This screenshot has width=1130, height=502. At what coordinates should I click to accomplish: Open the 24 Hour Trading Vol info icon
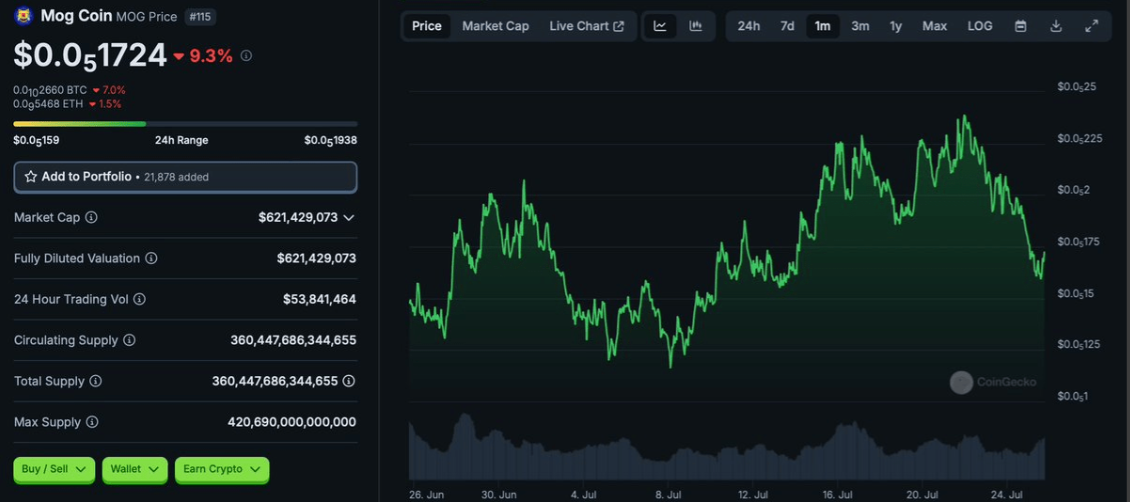tap(140, 299)
